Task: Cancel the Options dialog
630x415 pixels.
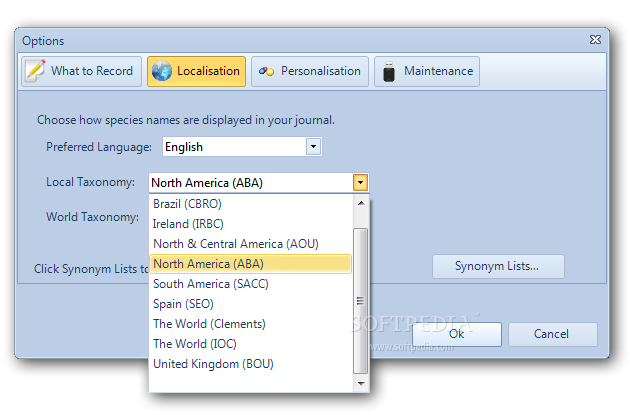Action: 552,334
